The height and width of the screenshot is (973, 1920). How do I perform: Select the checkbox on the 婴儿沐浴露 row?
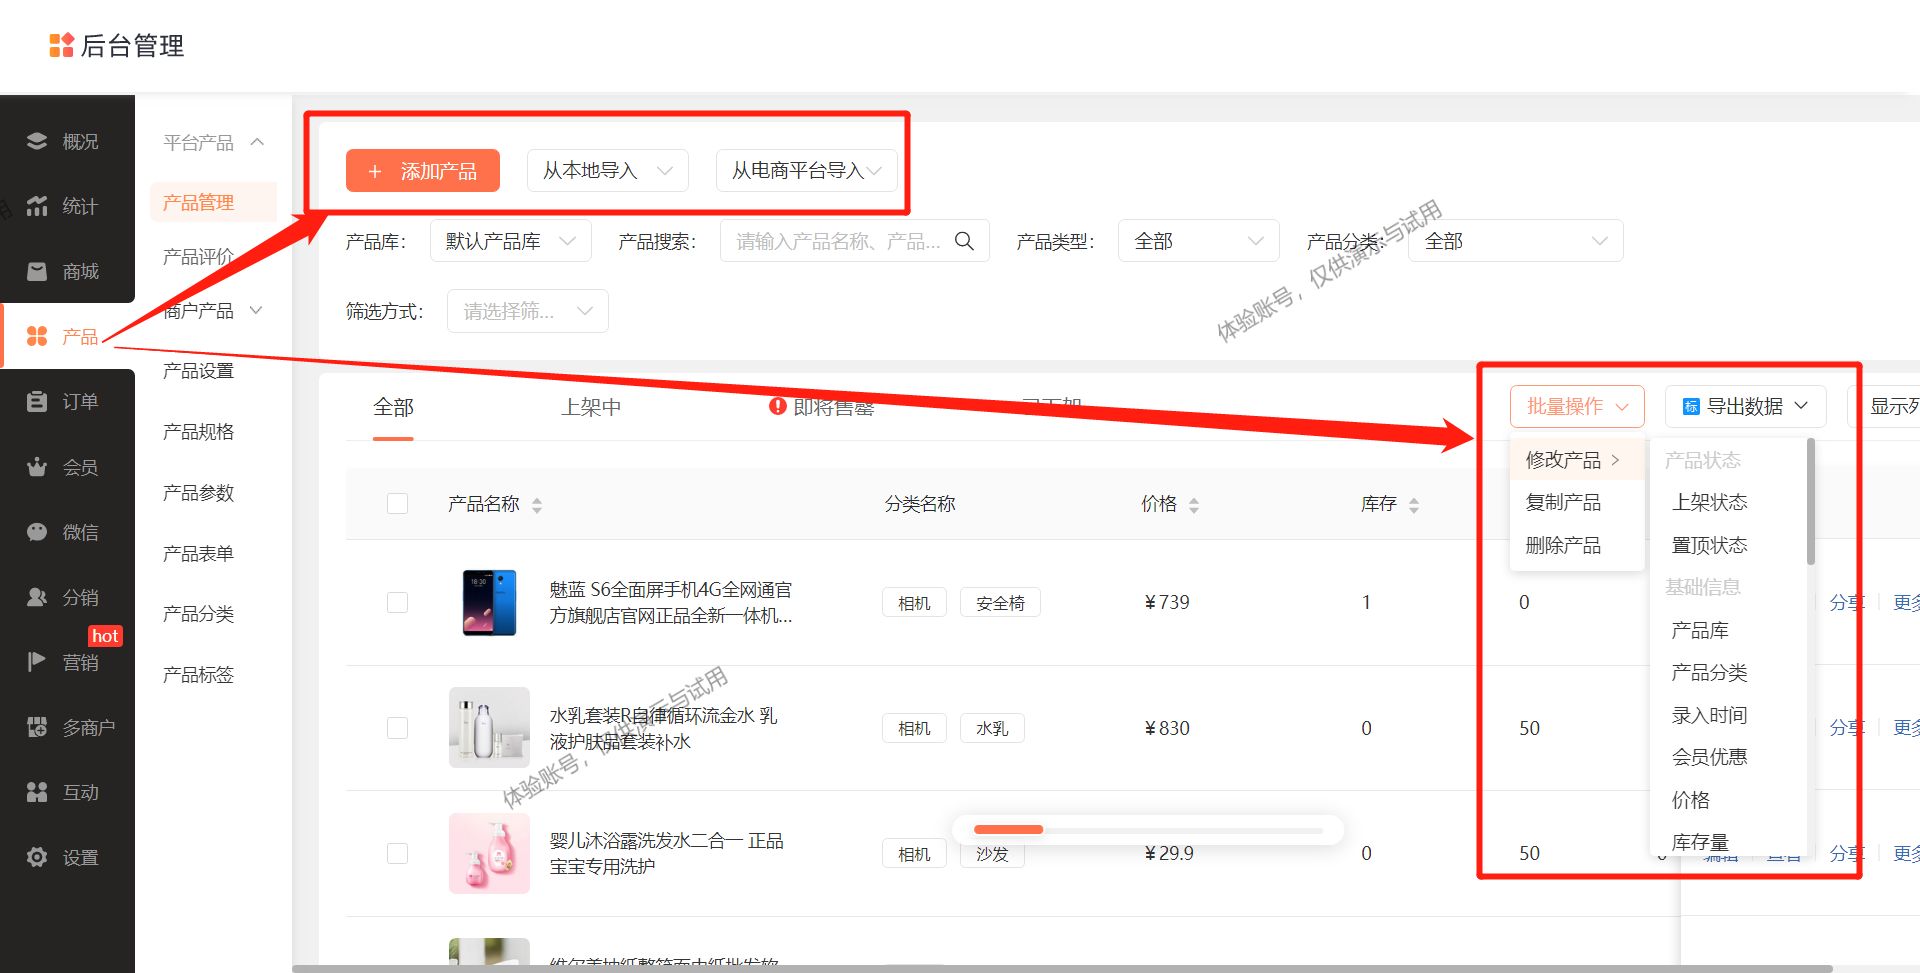397,853
